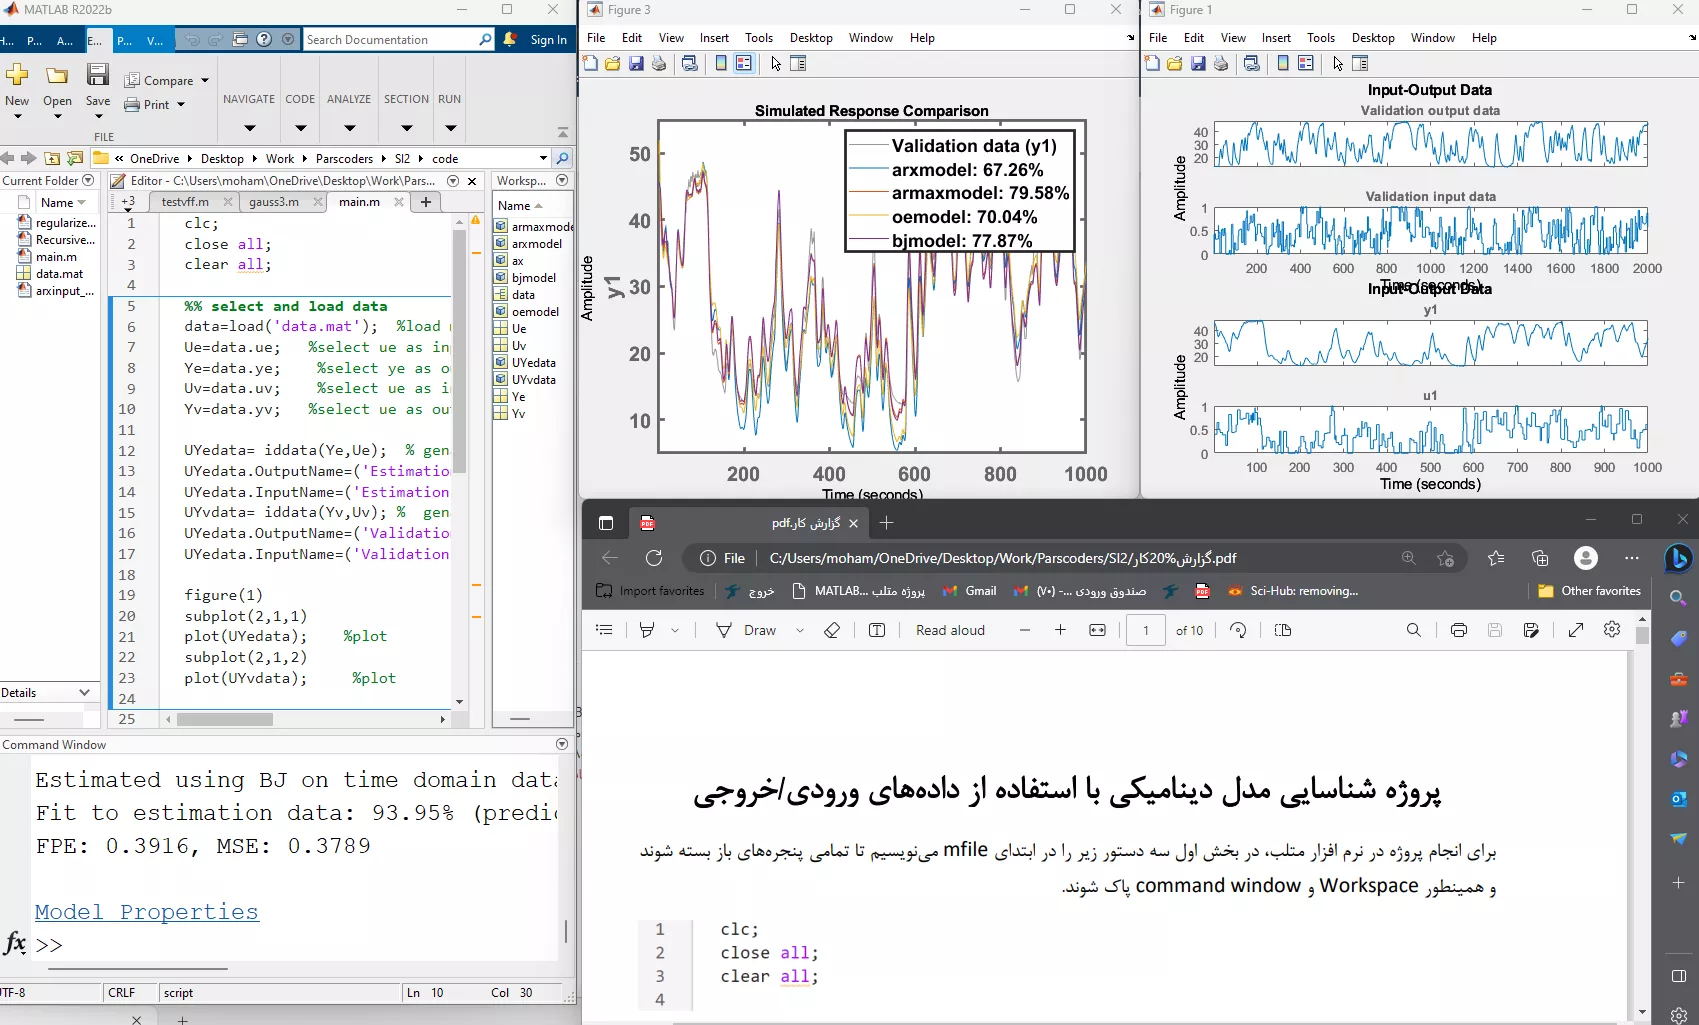Expand the RUN section arrow
This screenshot has height=1025, width=1699.
[450, 128]
